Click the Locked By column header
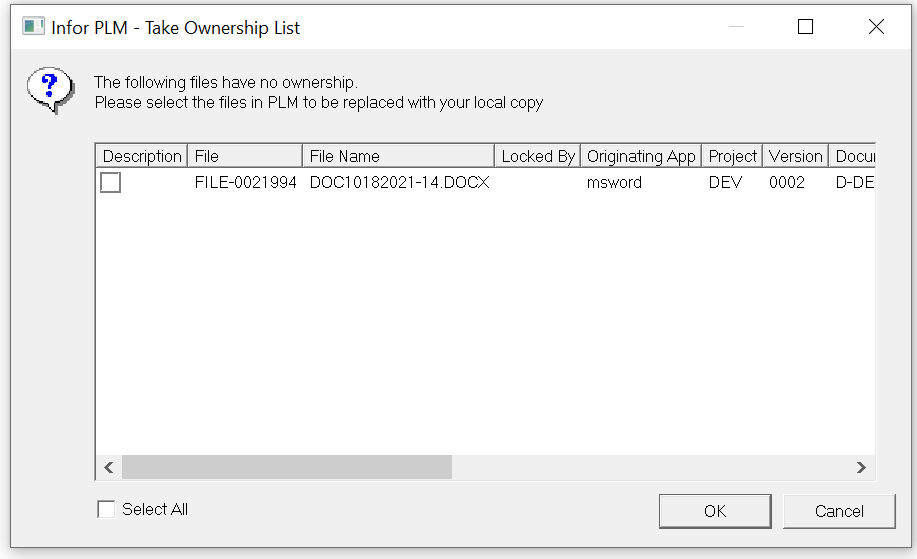This screenshot has height=559, width=917. (538, 156)
